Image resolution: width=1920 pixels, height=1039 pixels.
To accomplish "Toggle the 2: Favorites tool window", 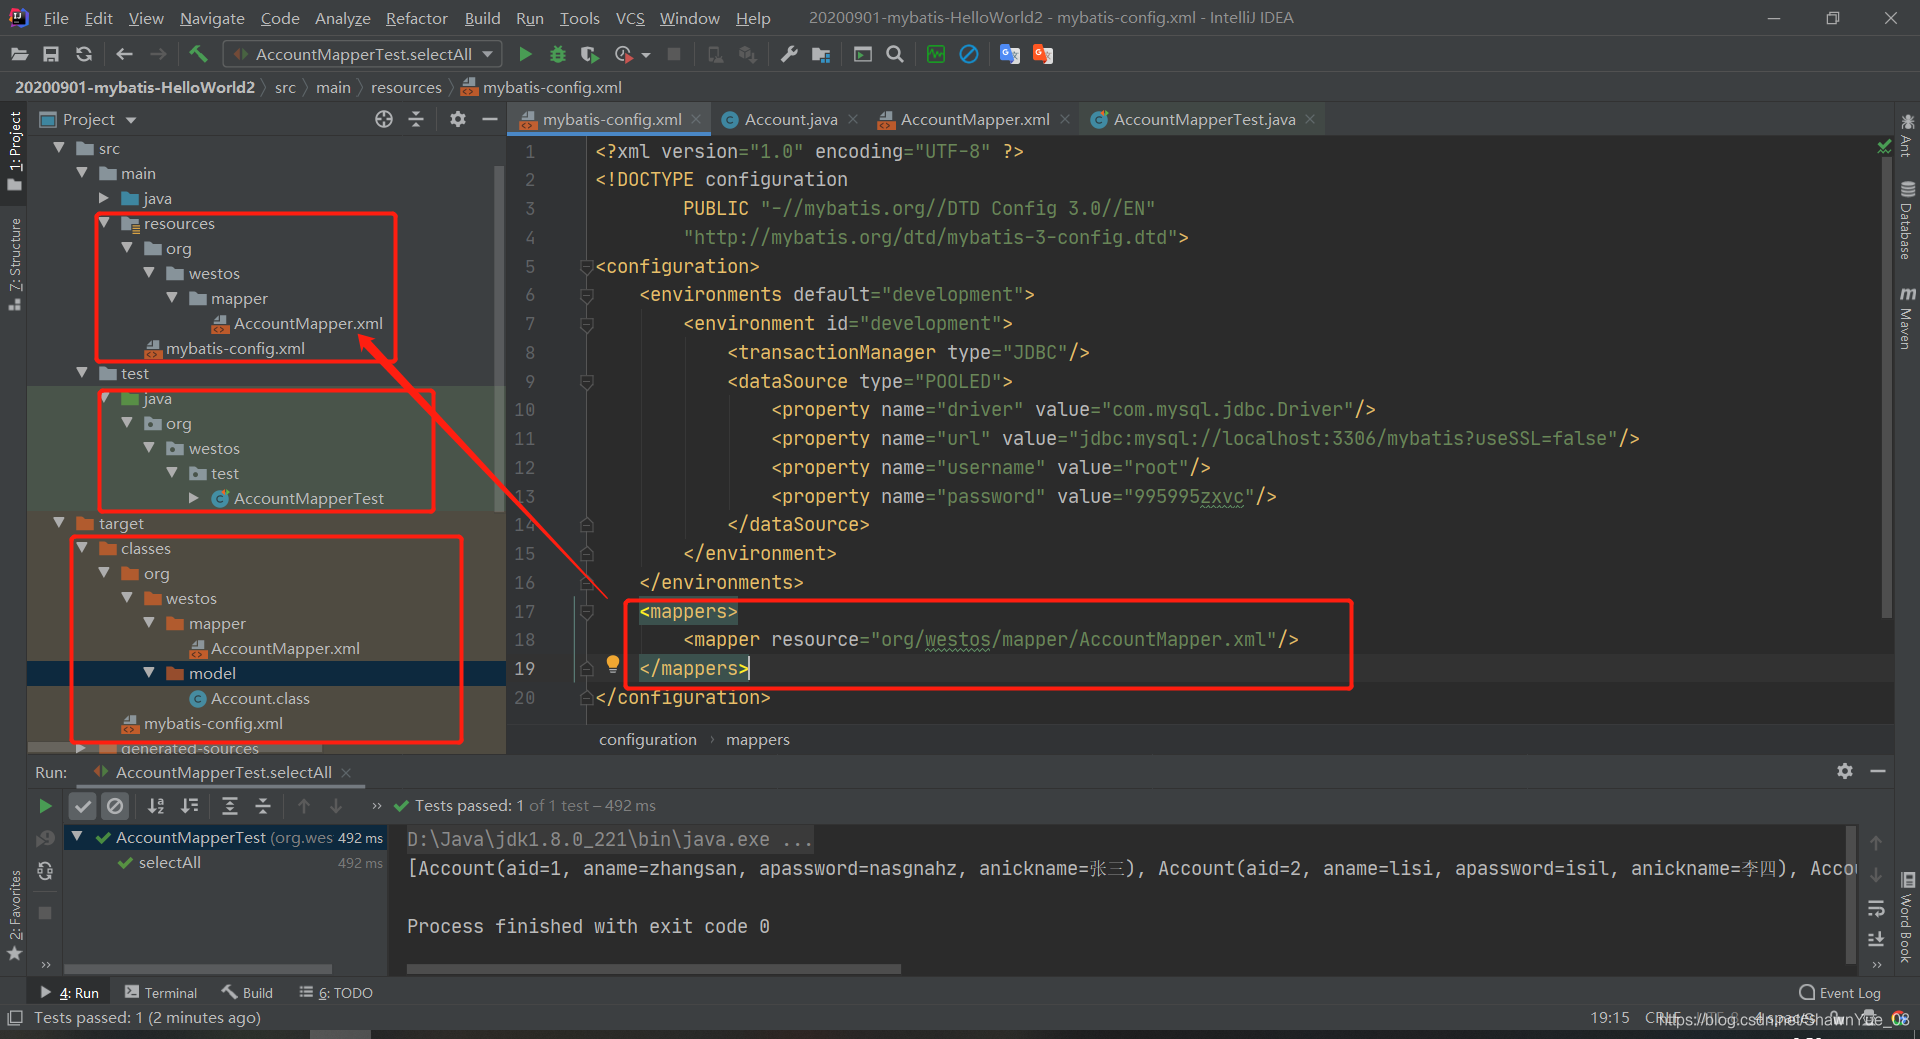I will [14, 914].
